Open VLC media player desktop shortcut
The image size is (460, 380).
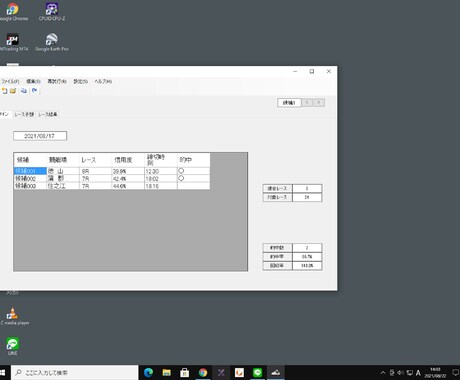tap(13, 316)
